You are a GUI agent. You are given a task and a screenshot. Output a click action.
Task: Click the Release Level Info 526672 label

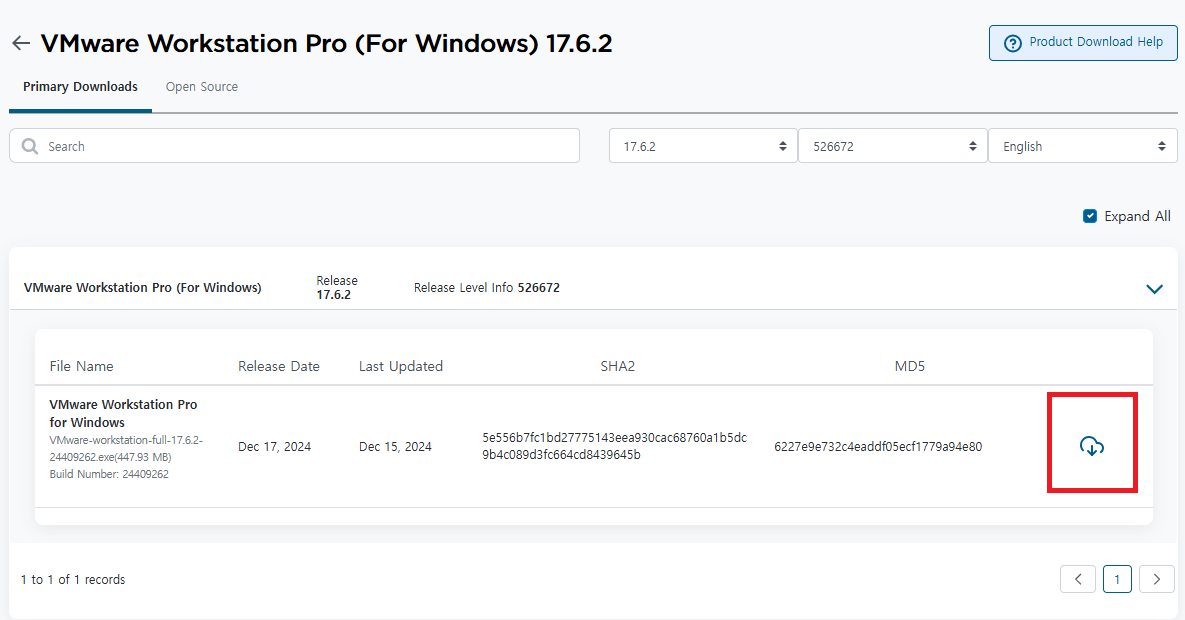tap(487, 288)
